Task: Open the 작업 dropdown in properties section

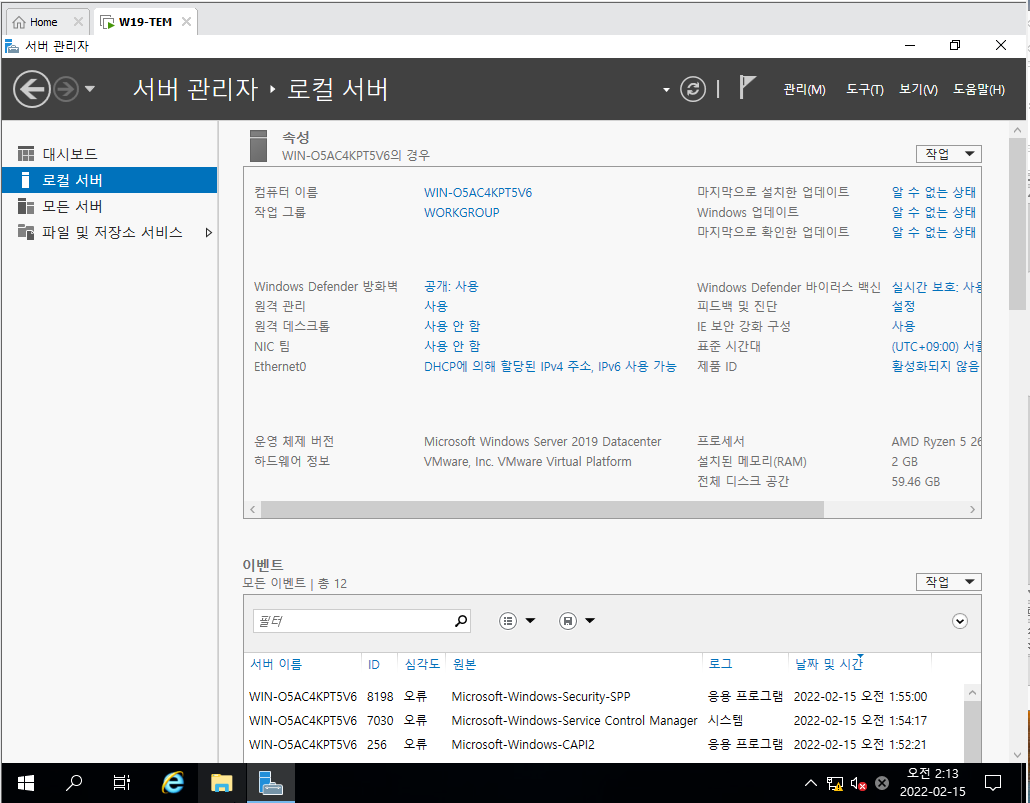Action: (x=949, y=154)
